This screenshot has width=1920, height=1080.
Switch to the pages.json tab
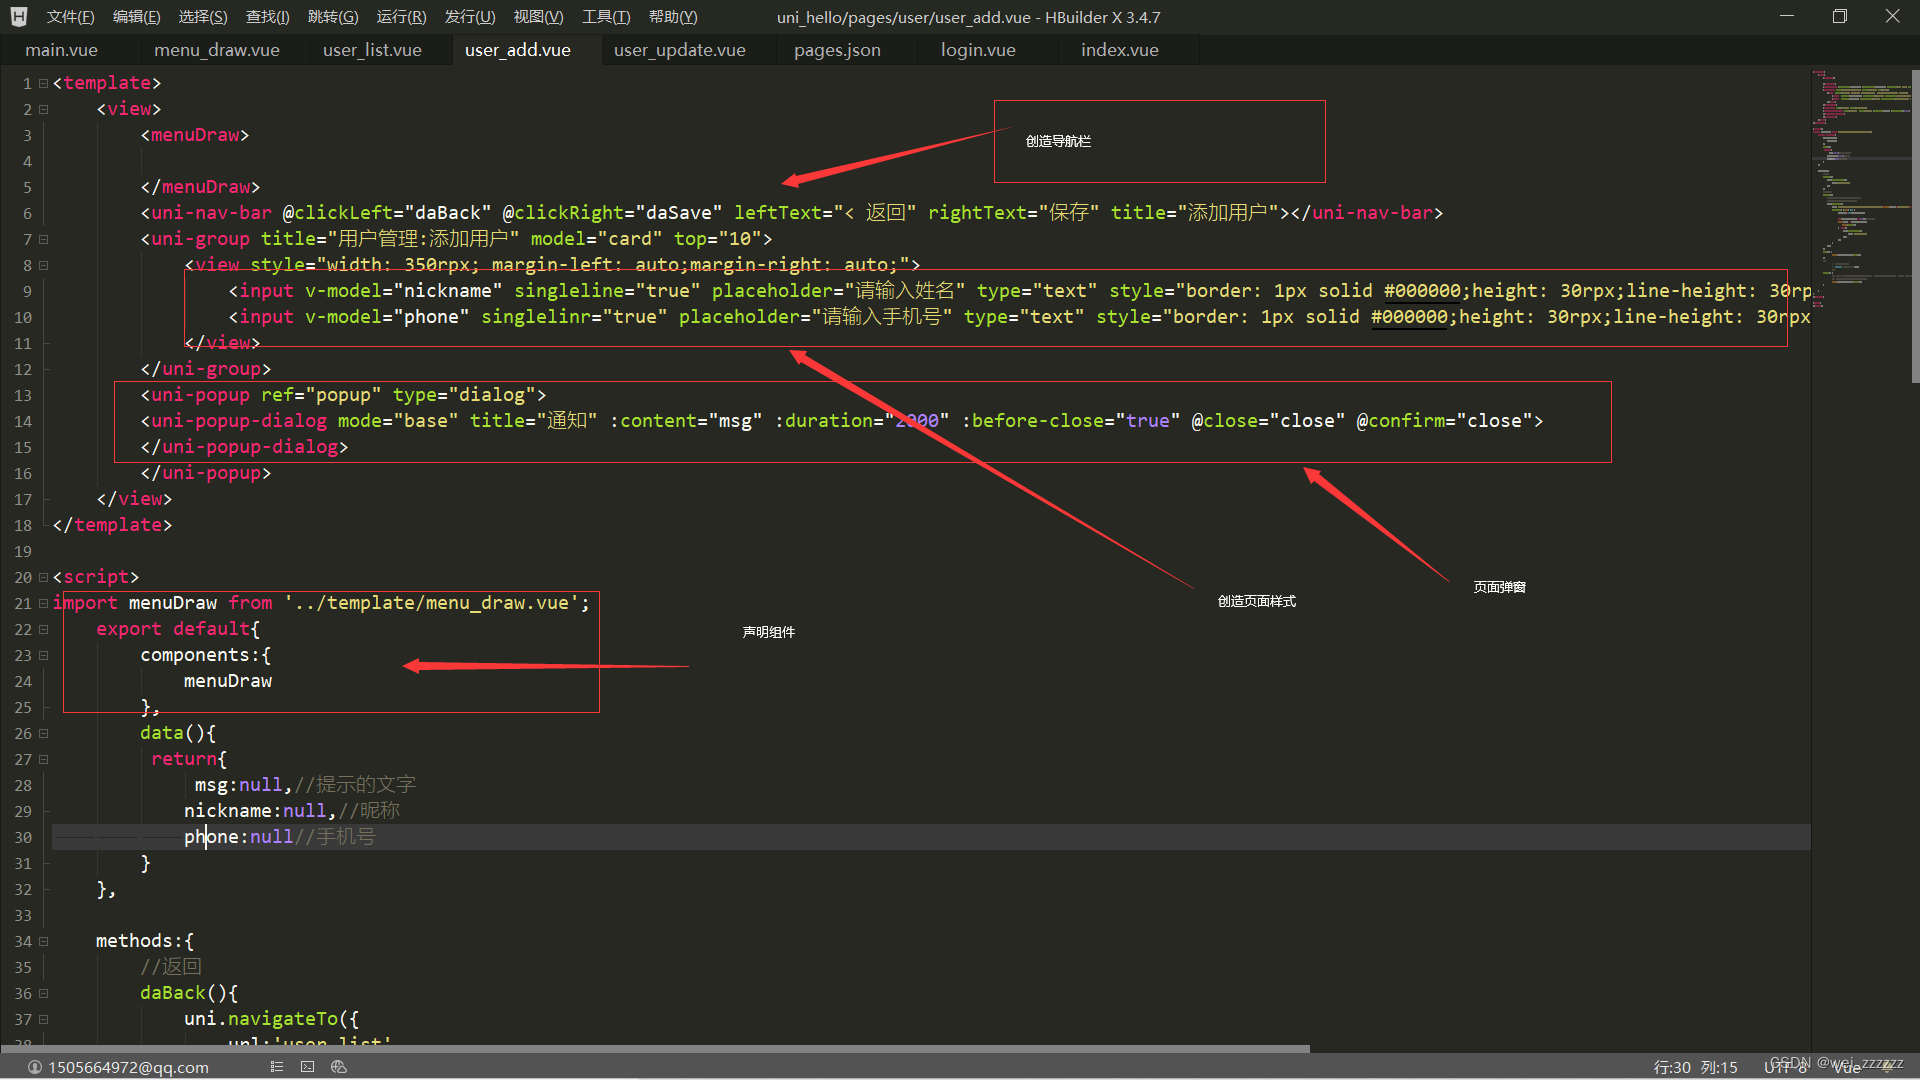(837, 50)
